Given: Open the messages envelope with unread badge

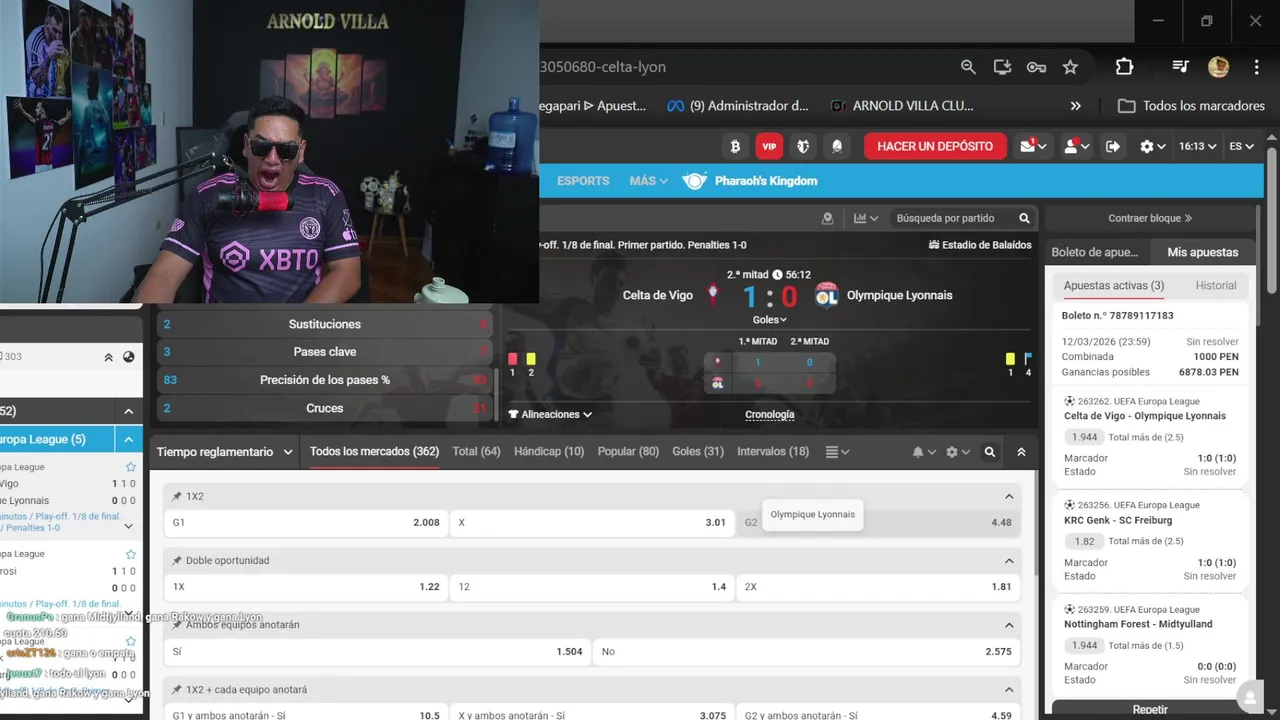Looking at the screenshot, I should coord(1033,146).
